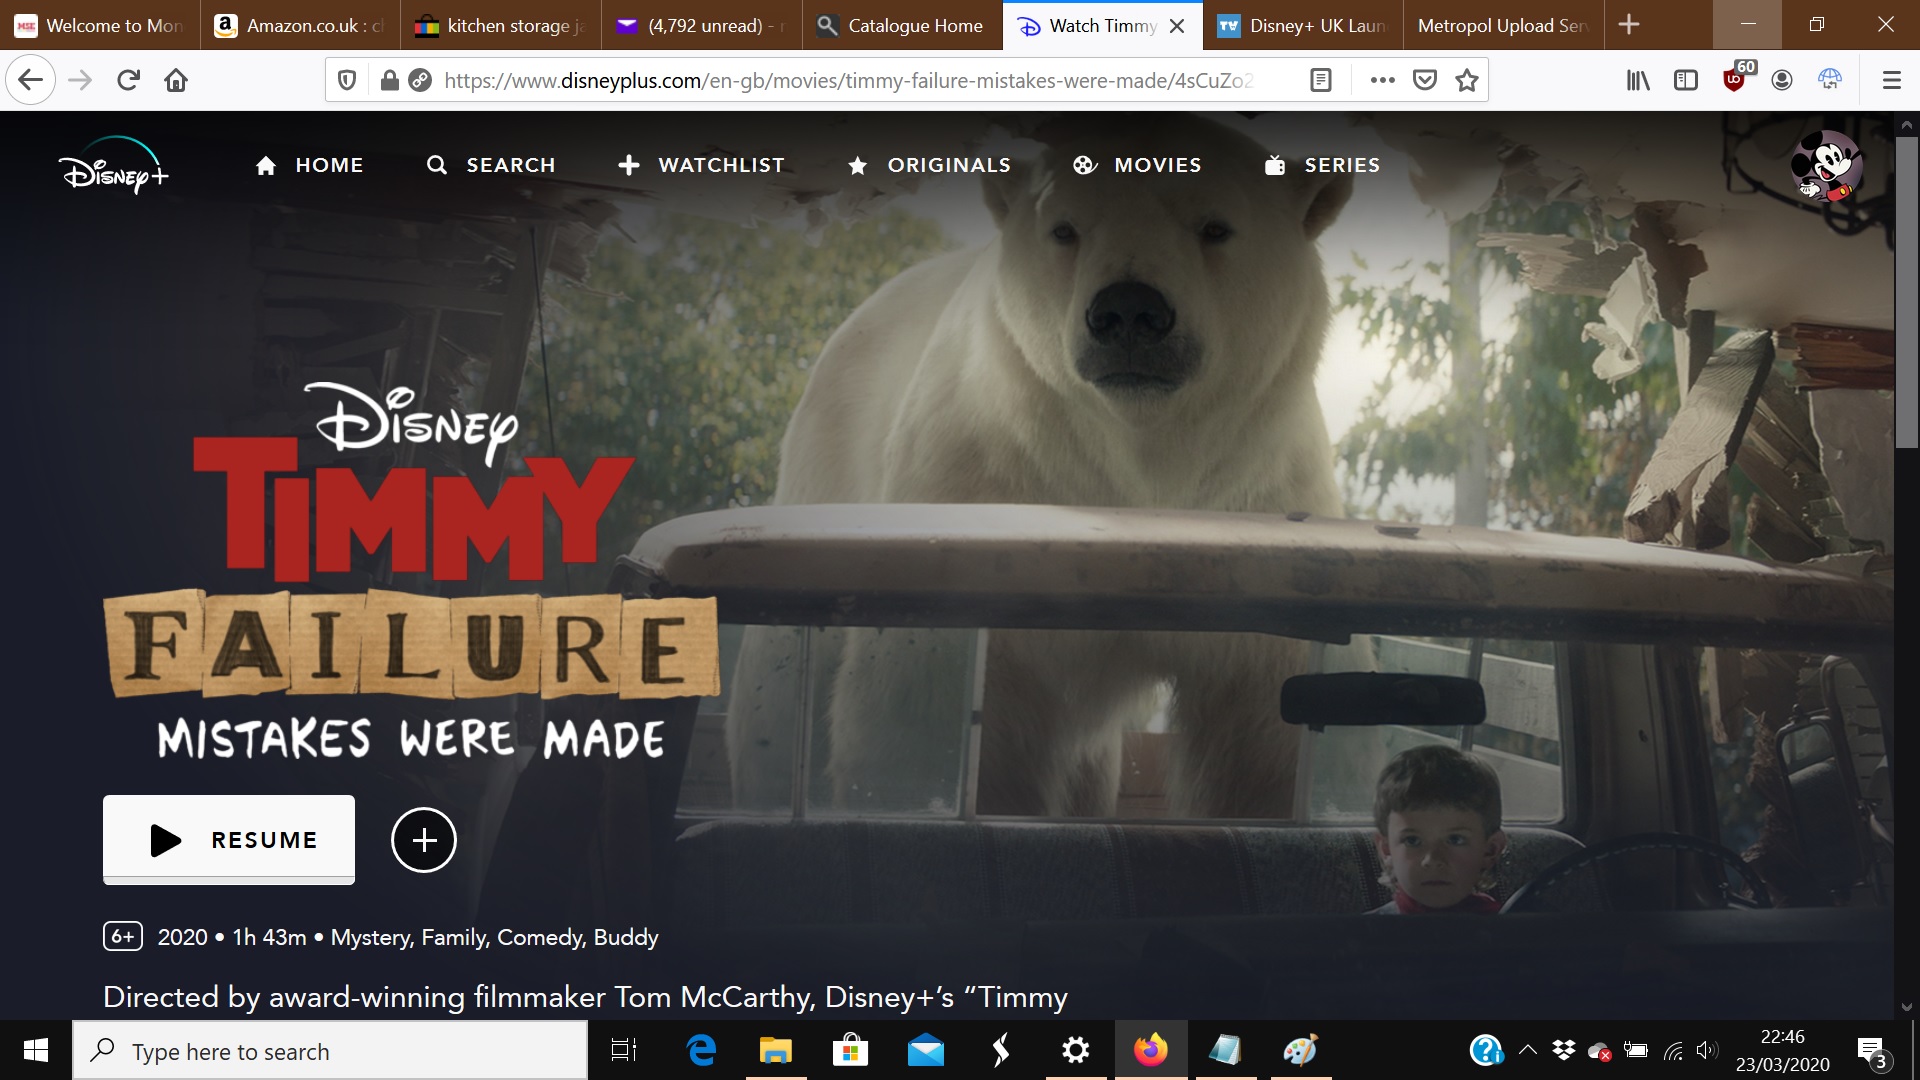Screen dimensions: 1920x1080
Task: Switch to 'kitchen storage' browser tab
Action: [x=501, y=25]
